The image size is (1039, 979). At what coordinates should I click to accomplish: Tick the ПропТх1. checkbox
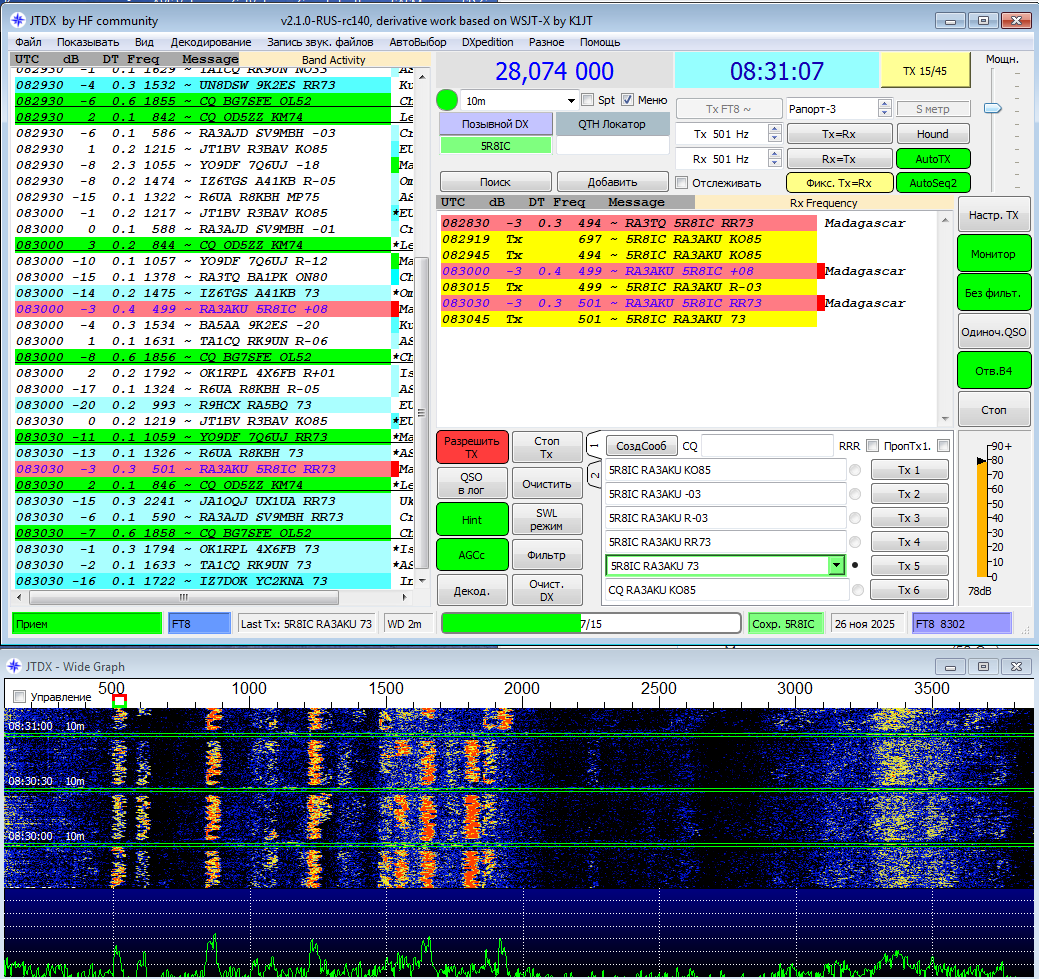[944, 445]
